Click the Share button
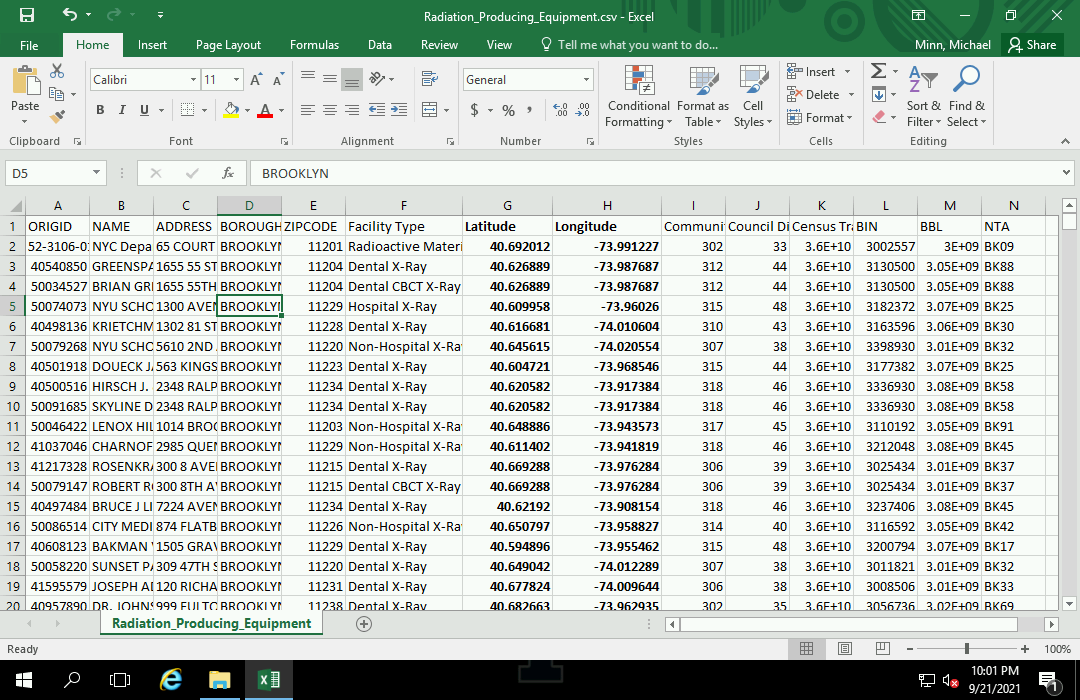1080x700 pixels. [1032, 45]
